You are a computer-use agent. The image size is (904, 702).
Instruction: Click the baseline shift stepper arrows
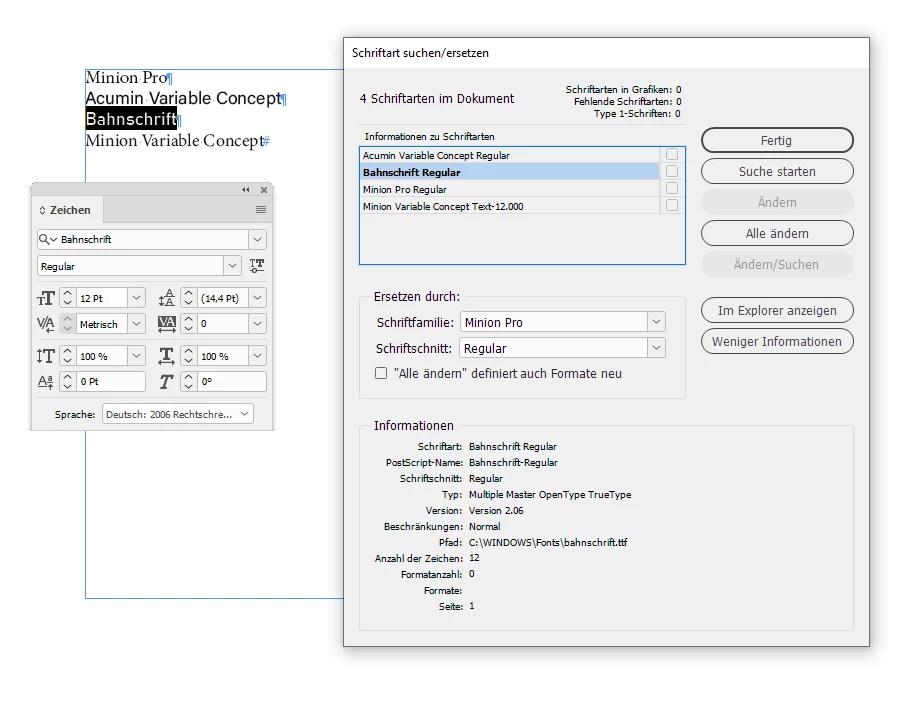point(67,382)
